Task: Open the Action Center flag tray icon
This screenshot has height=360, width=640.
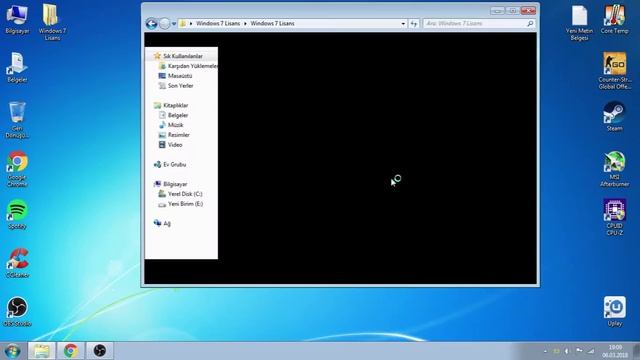Action: 579,351
